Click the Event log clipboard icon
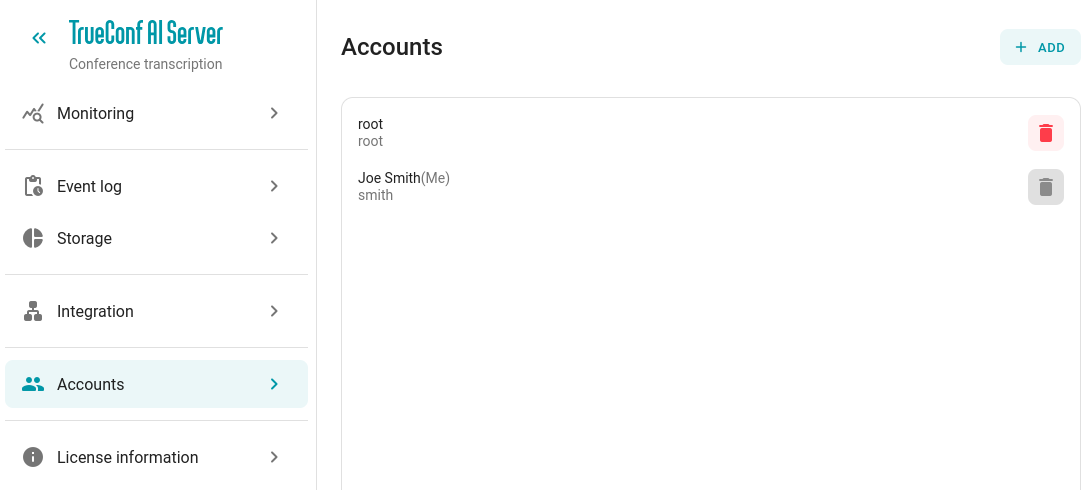Screen dimensions: 1089x490 (33, 186)
